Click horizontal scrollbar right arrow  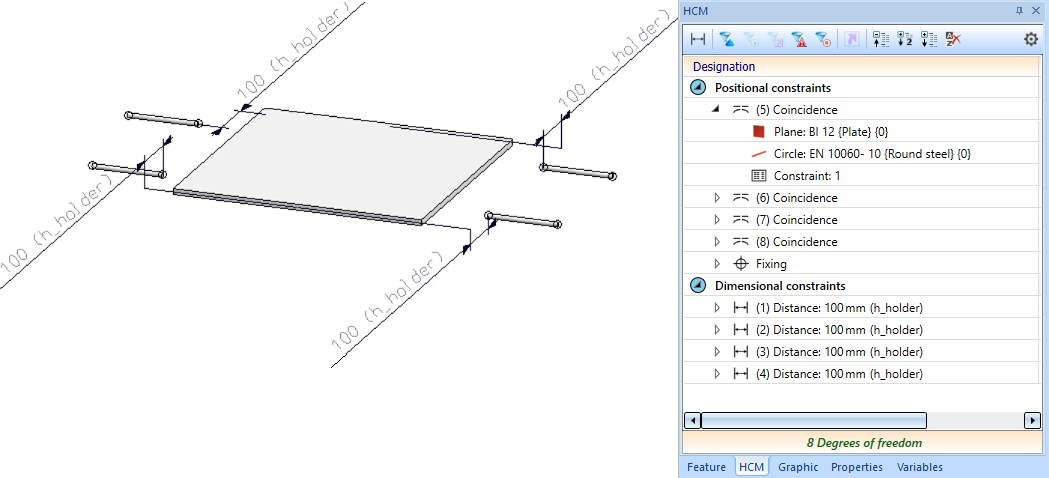[x=1032, y=420]
